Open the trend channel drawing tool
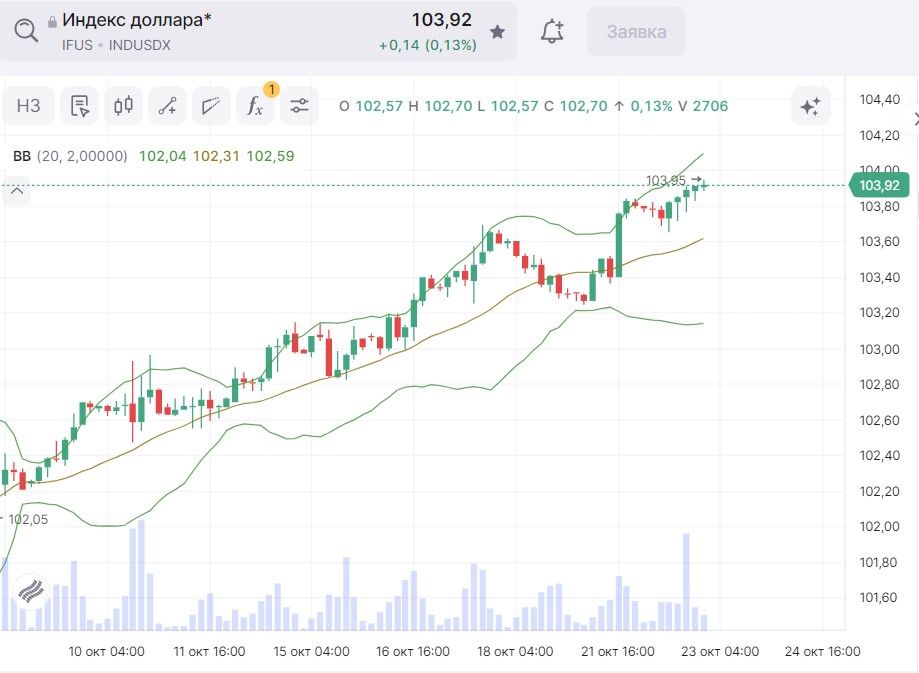Viewport: 919px width, 673px height. 211,106
